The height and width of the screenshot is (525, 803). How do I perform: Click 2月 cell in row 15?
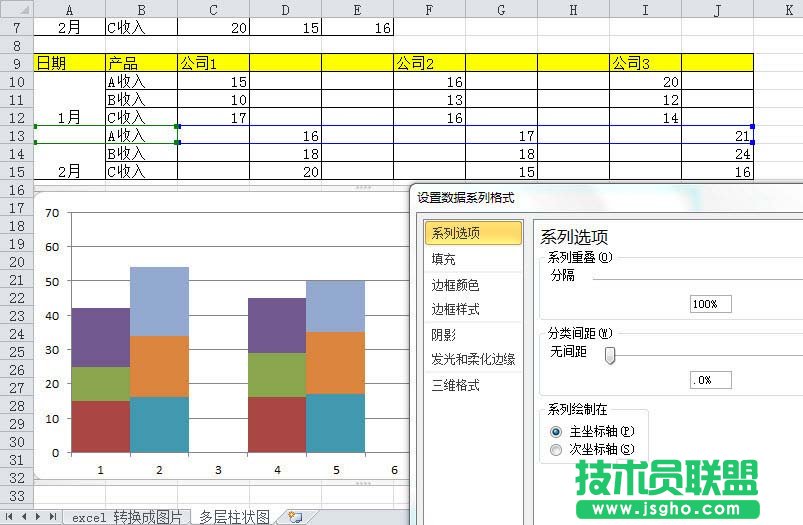(70, 171)
